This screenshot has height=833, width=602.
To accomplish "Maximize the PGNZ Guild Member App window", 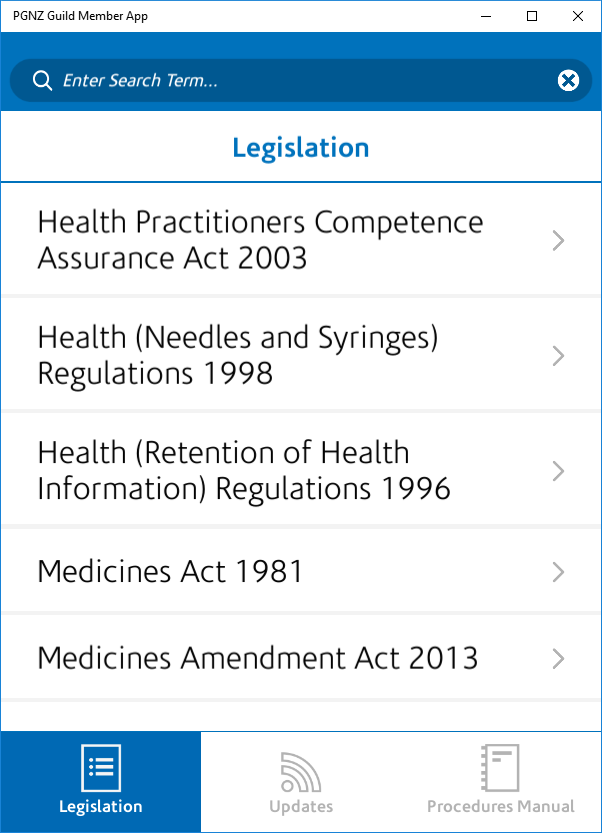I will (532, 16).
